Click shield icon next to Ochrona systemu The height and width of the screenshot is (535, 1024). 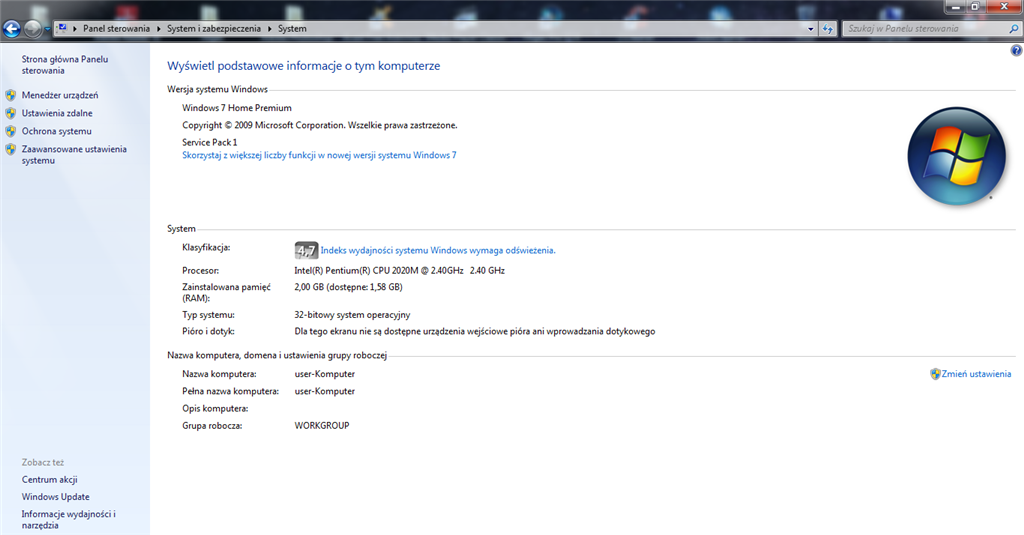(x=10, y=131)
